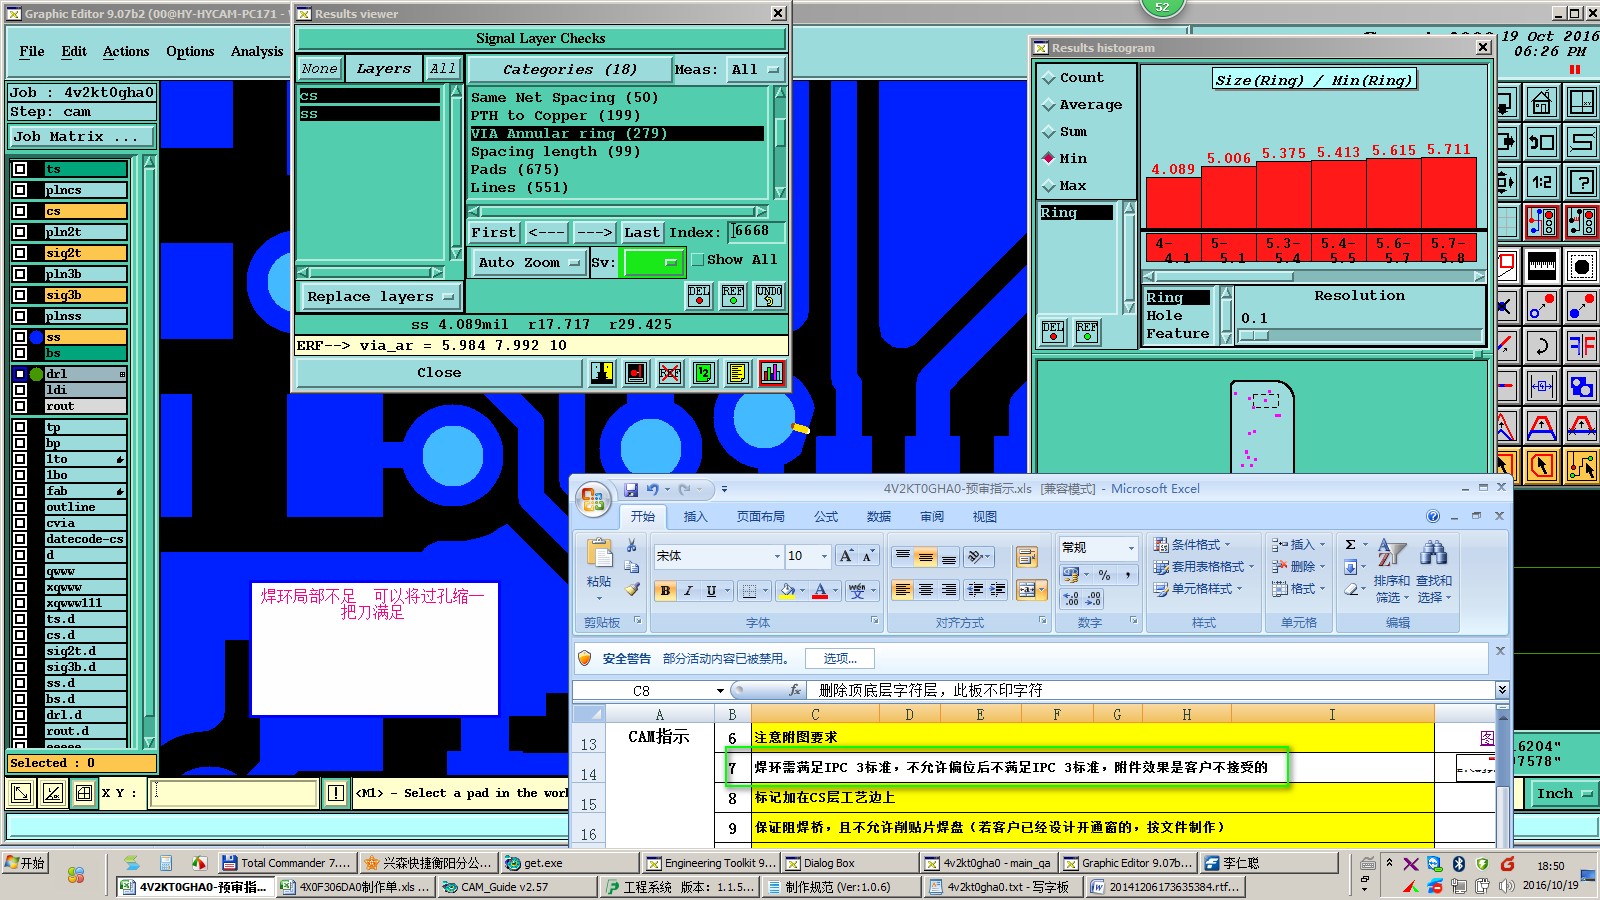1600x900 pixels.
Task: Click the overlapping blue shapes icon
Action: pyautogui.click(x=1581, y=386)
